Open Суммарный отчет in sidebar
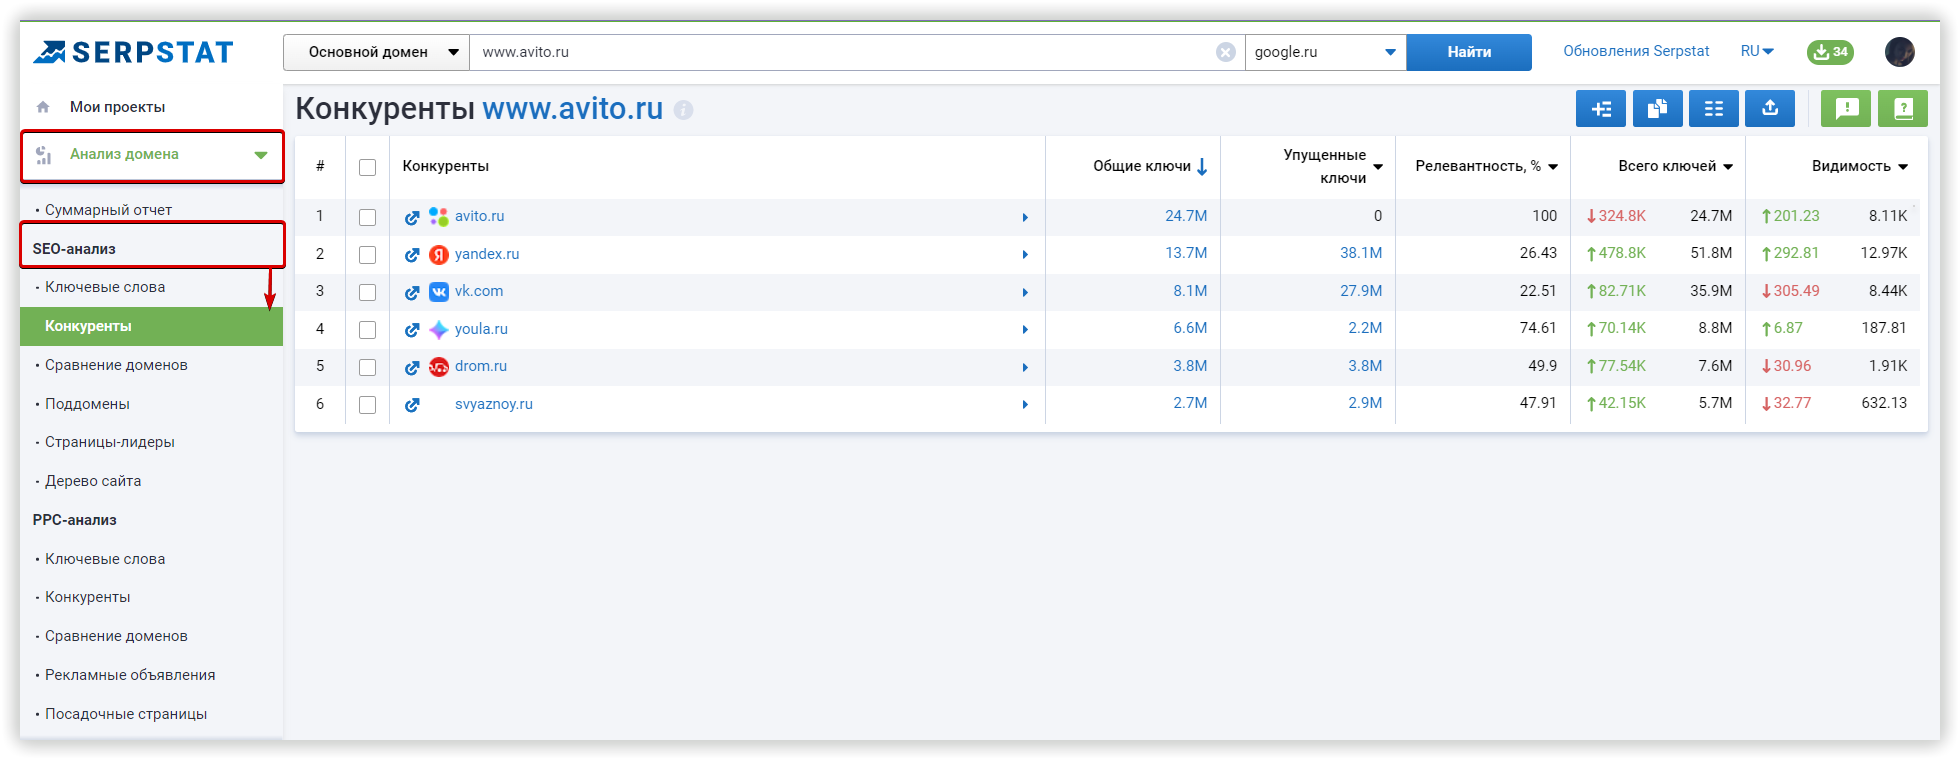The image size is (1960, 760). coord(108,210)
